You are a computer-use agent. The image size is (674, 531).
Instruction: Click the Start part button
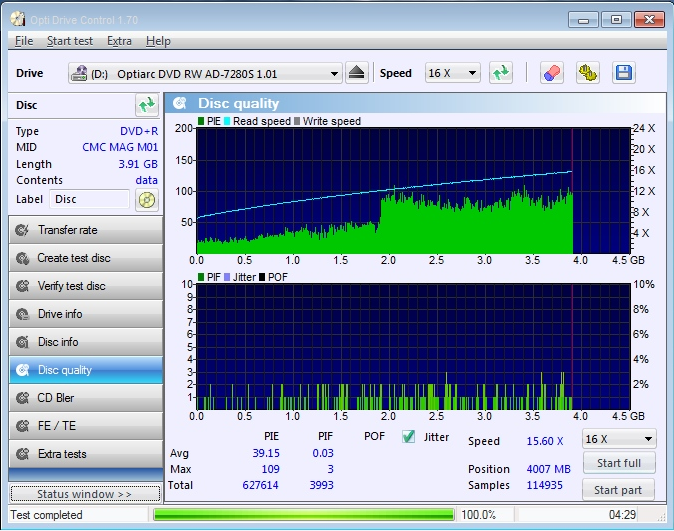point(618,490)
